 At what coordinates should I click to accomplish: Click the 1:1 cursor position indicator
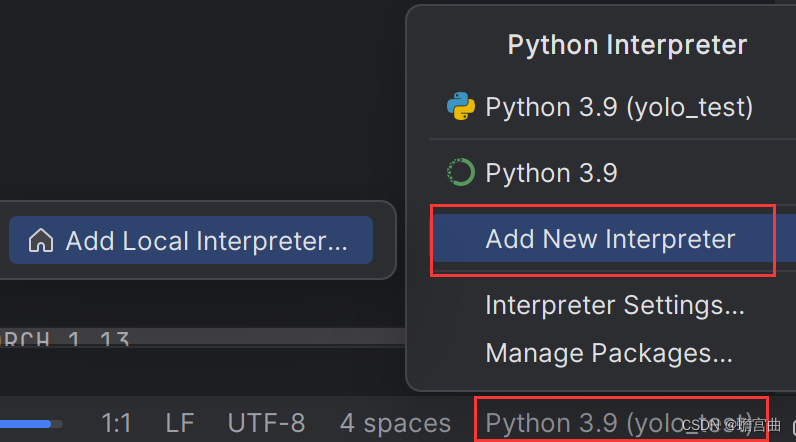pyautogui.click(x=117, y=423)
